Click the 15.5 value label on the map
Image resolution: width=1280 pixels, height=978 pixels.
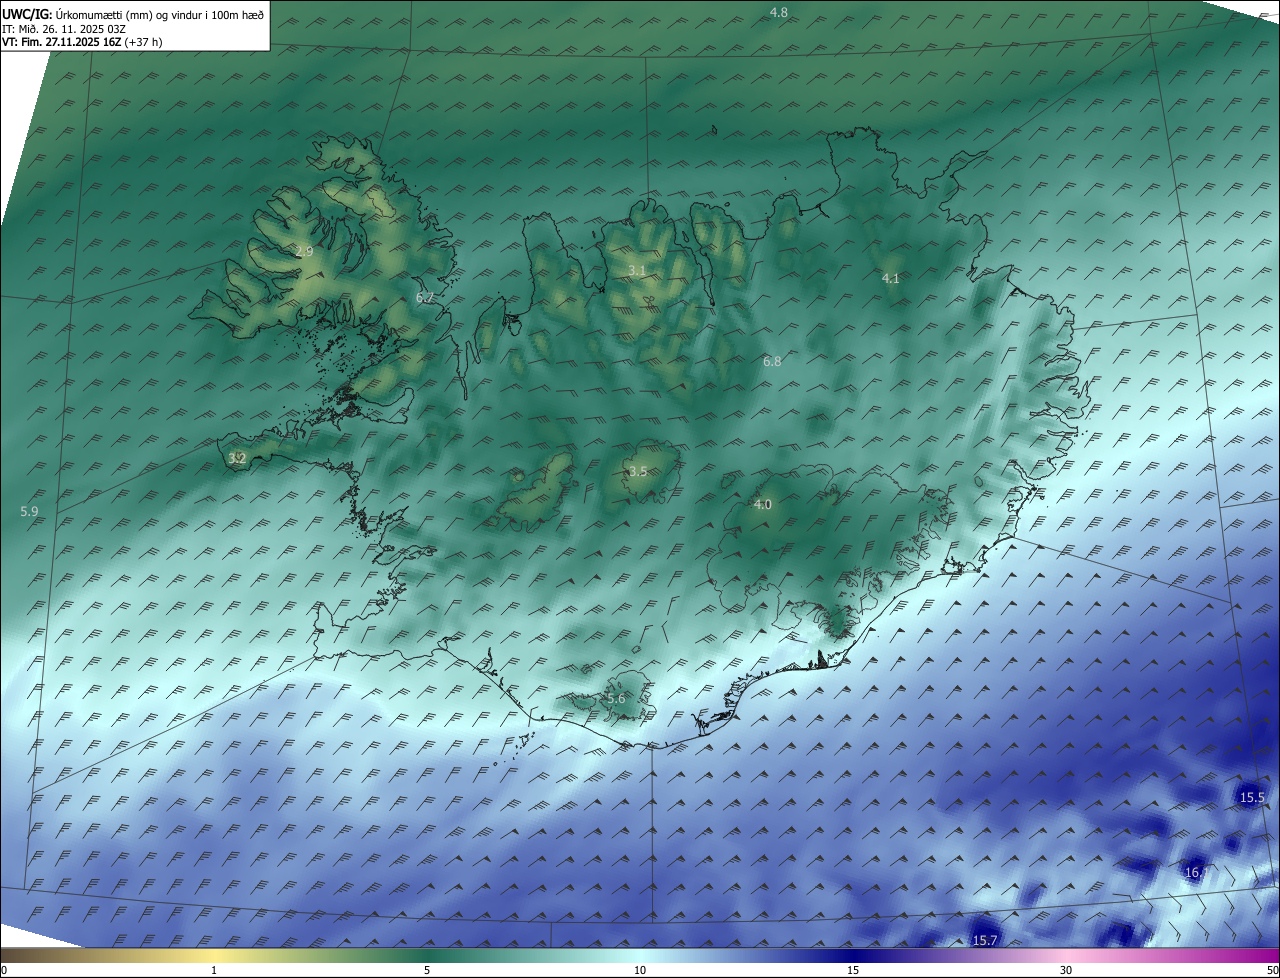[1252, 798]
